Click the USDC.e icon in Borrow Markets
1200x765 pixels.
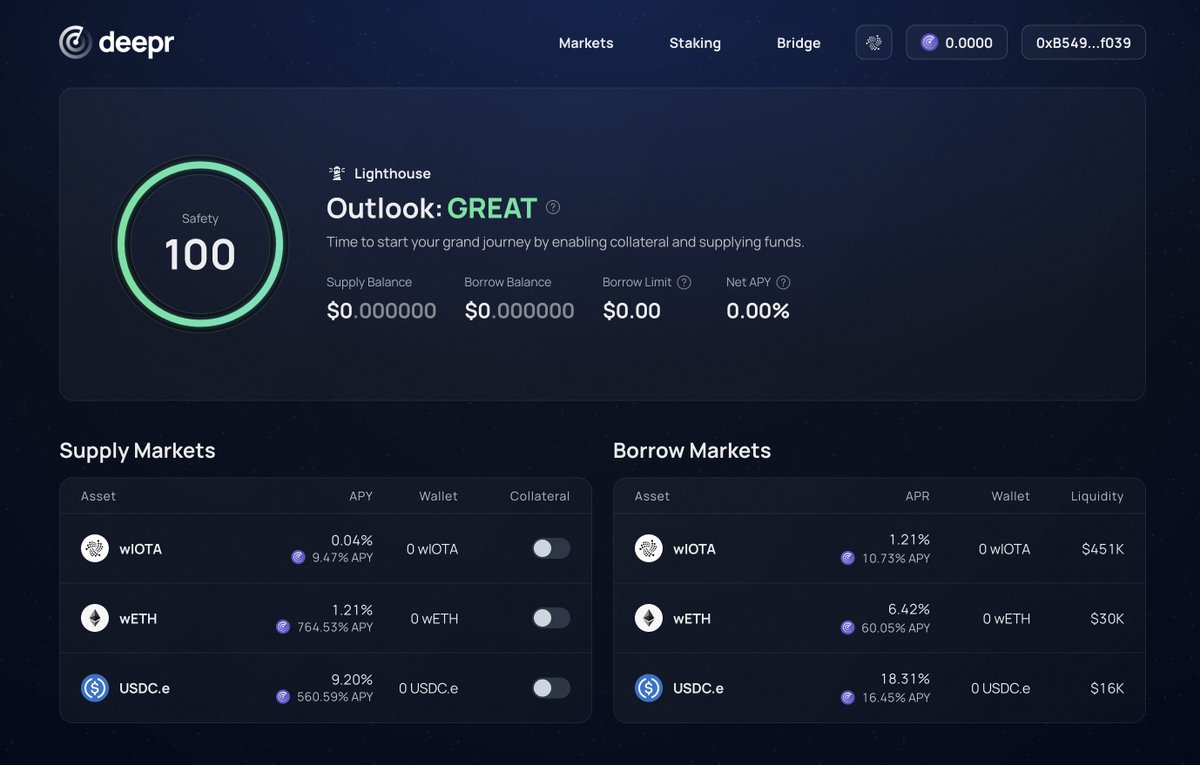(649, 688)
